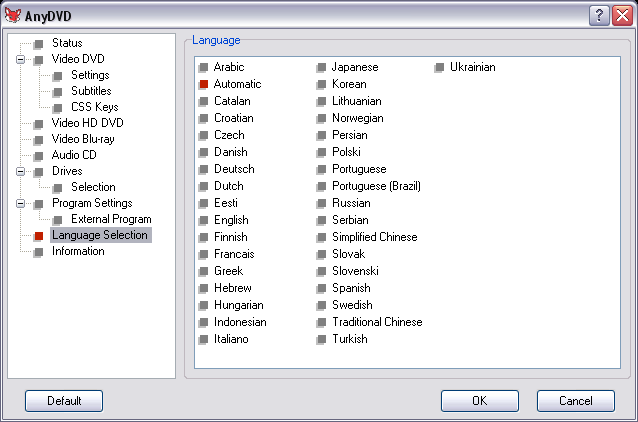Click the square icon next to Video Blu-ray
The height and width of the screenshot is (422, 638).
pyautogui.click(x=39, y=140)
